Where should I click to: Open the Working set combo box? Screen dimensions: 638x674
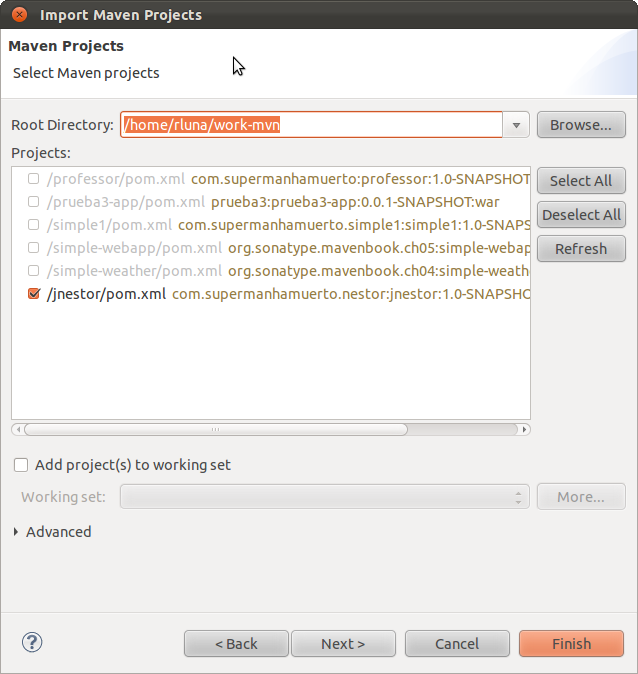(x=324, y=497)
